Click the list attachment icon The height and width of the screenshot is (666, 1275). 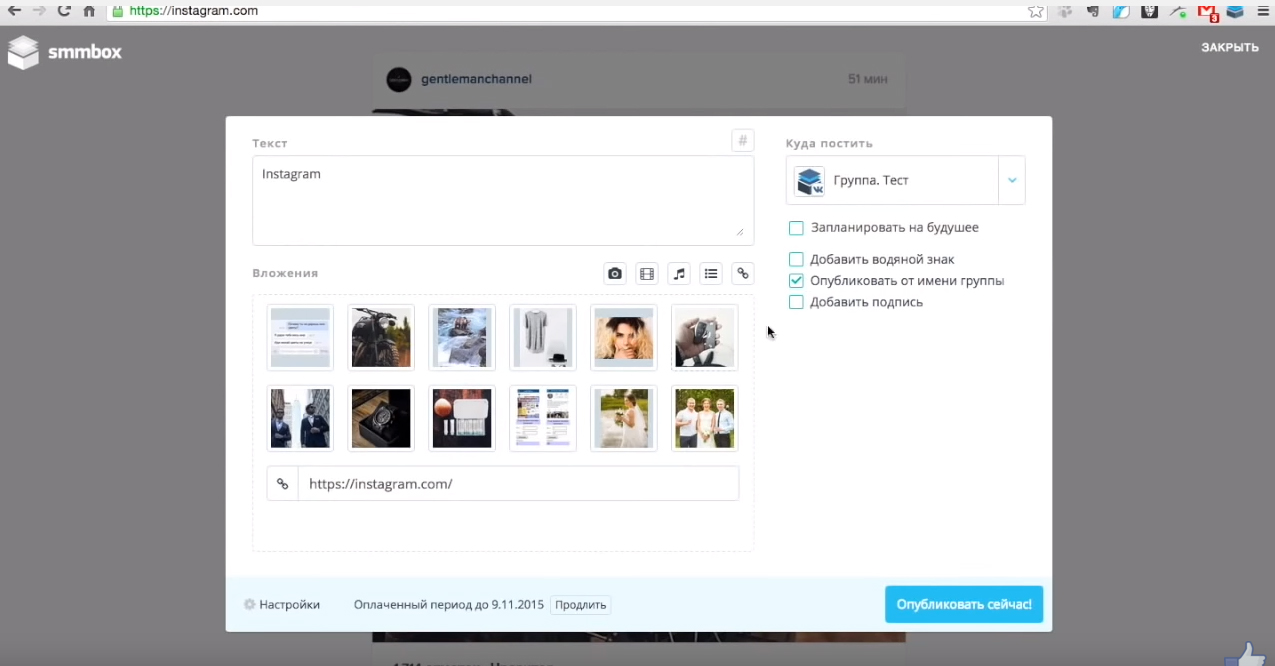tap(711, 273)
